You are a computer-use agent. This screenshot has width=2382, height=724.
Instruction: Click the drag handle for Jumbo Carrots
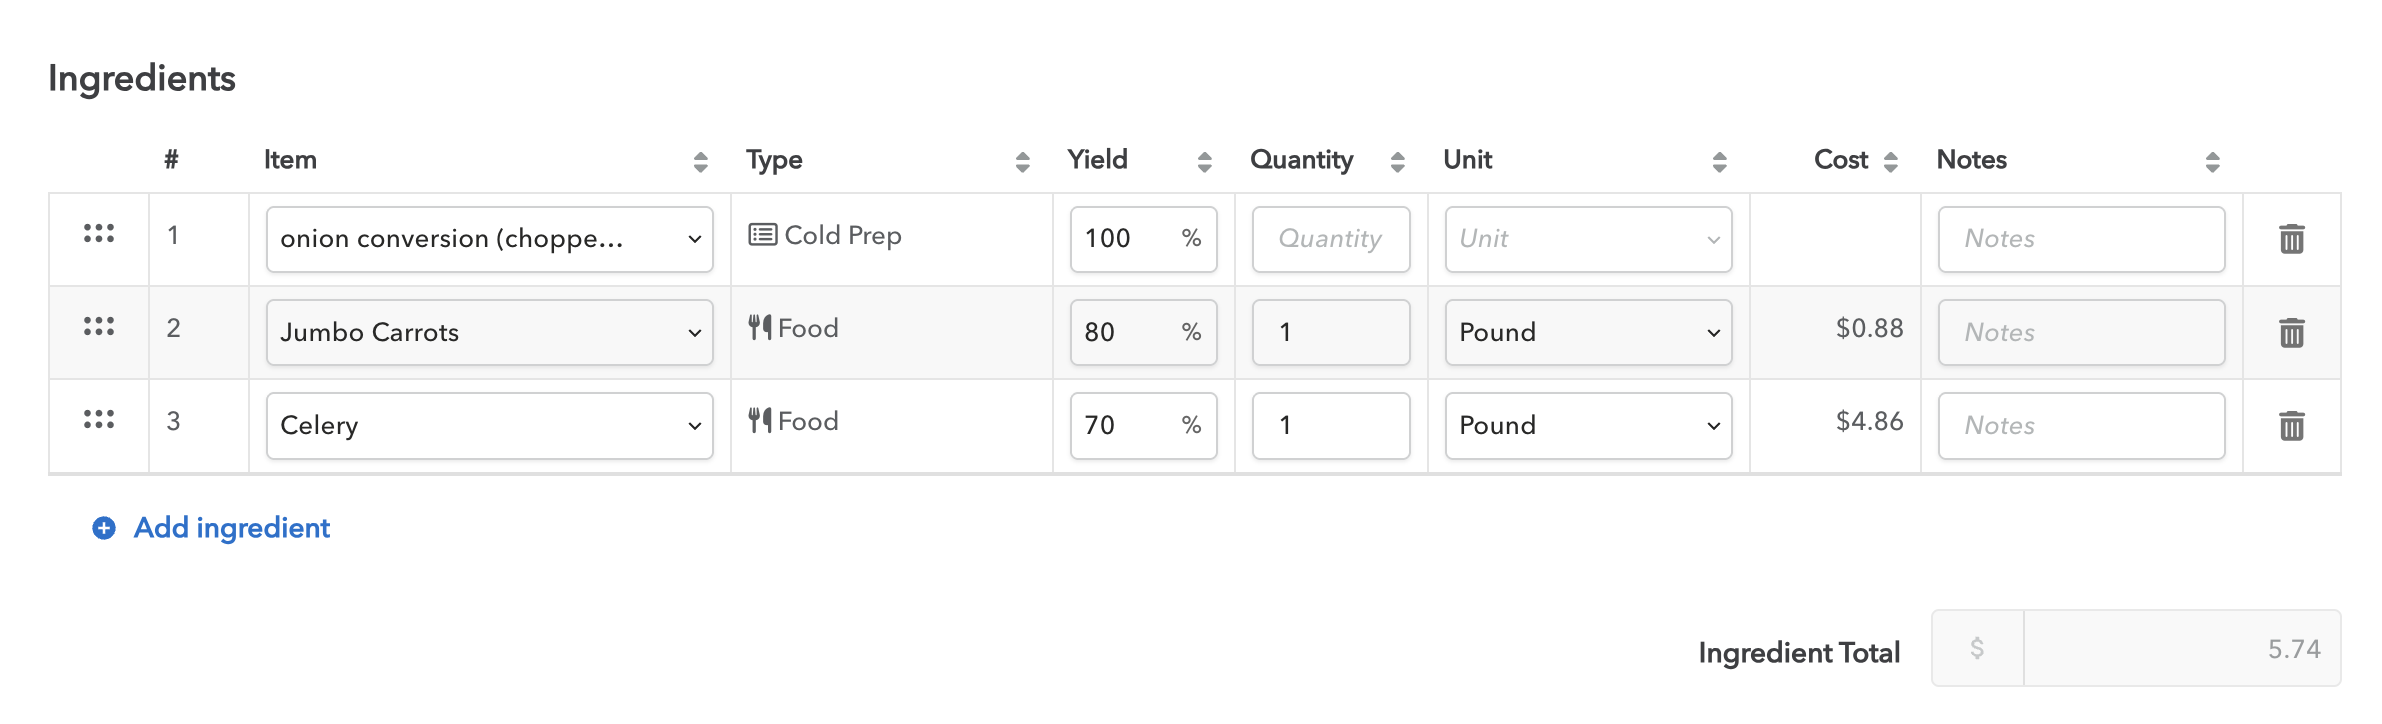coord(98,327)
